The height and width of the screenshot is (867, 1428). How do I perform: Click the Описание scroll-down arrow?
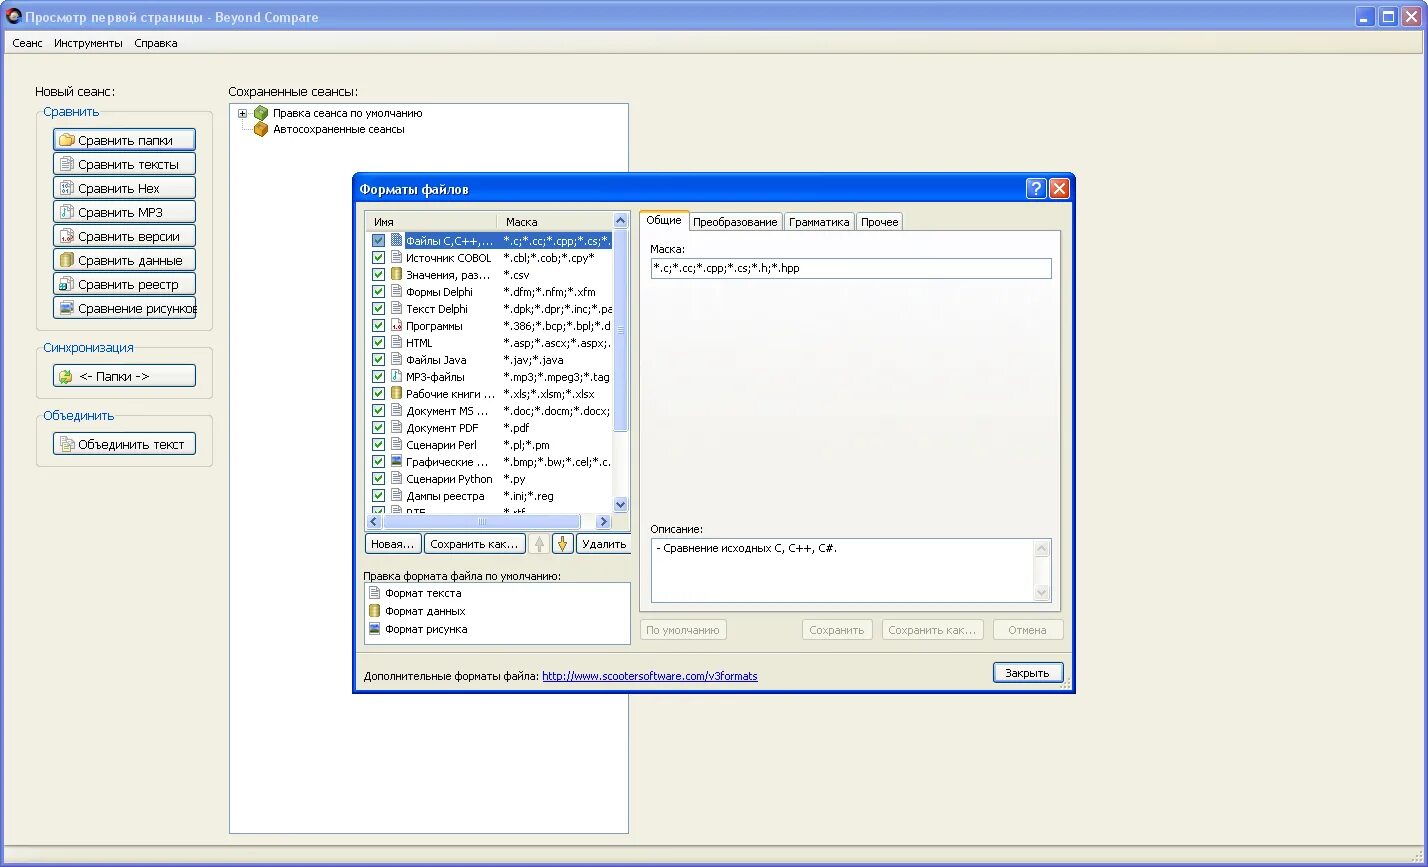click(1042, 593)
